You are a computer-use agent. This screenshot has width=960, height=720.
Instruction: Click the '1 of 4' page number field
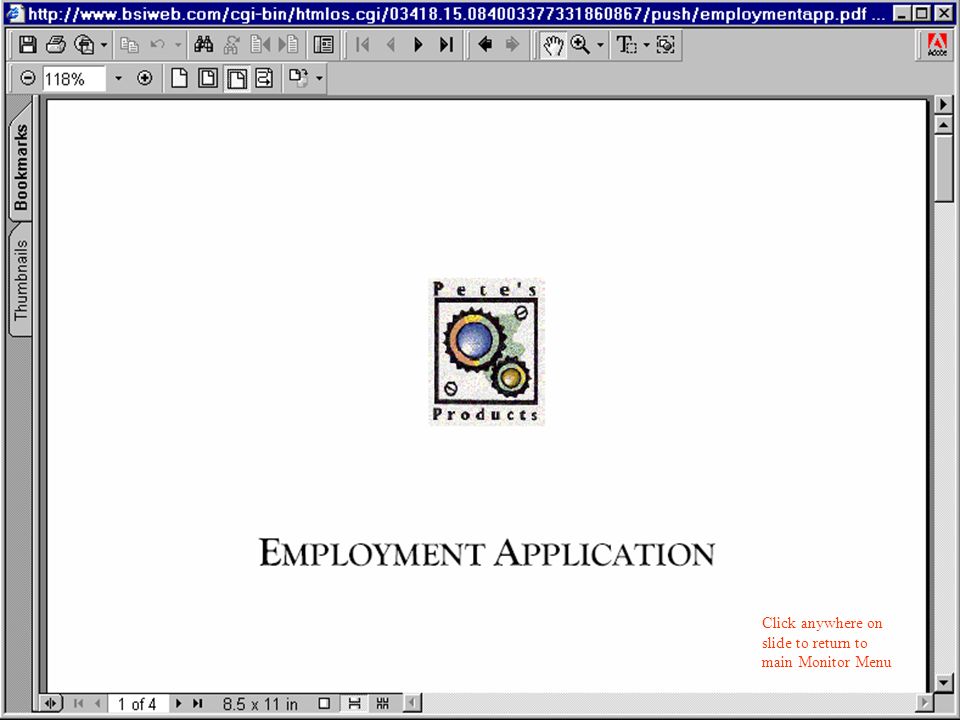[x=137, y=704]
